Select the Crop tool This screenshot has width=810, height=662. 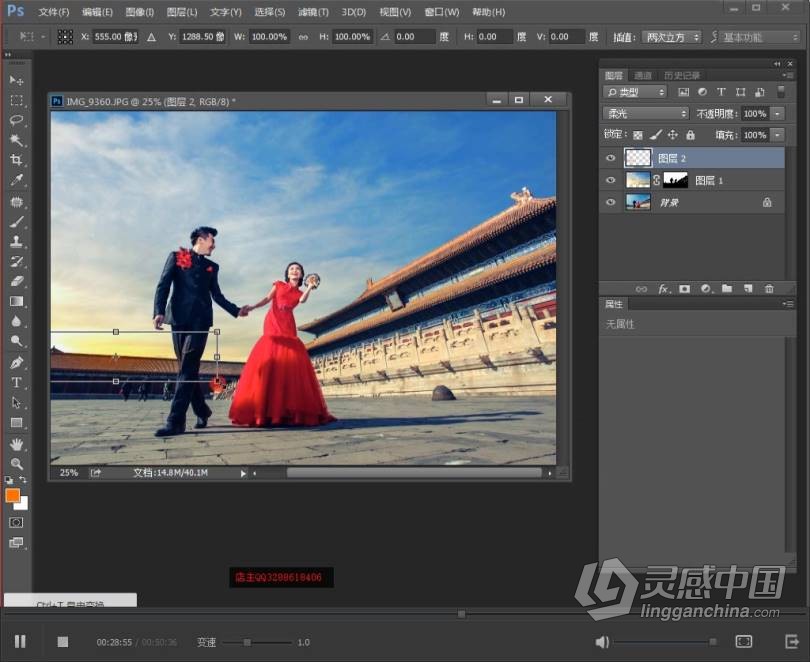[x=17, y=160]
